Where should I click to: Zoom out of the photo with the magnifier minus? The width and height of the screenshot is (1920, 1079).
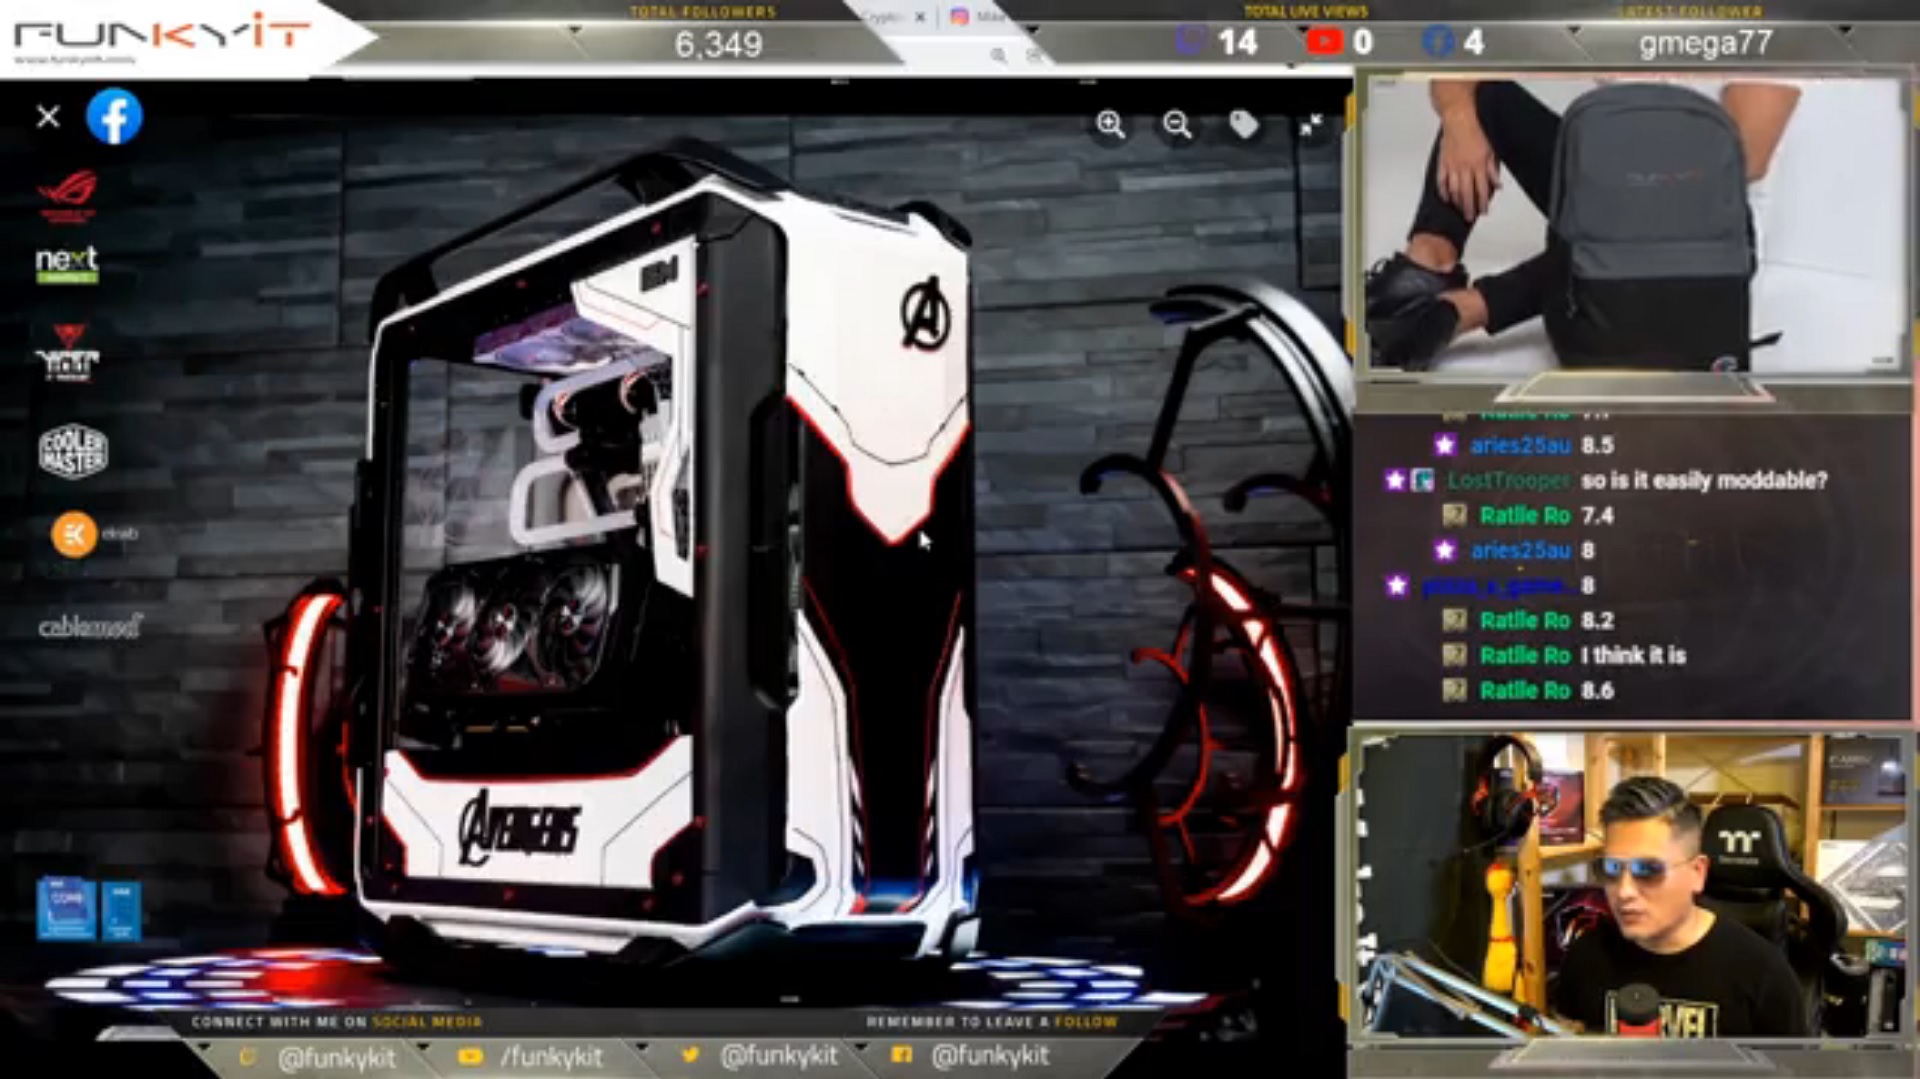click(x=1177, y=125)
